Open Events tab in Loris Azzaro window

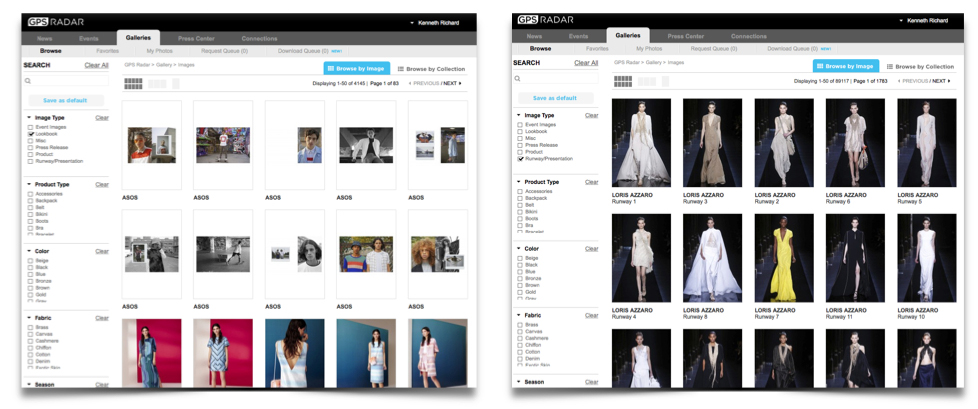coord(578,36)
